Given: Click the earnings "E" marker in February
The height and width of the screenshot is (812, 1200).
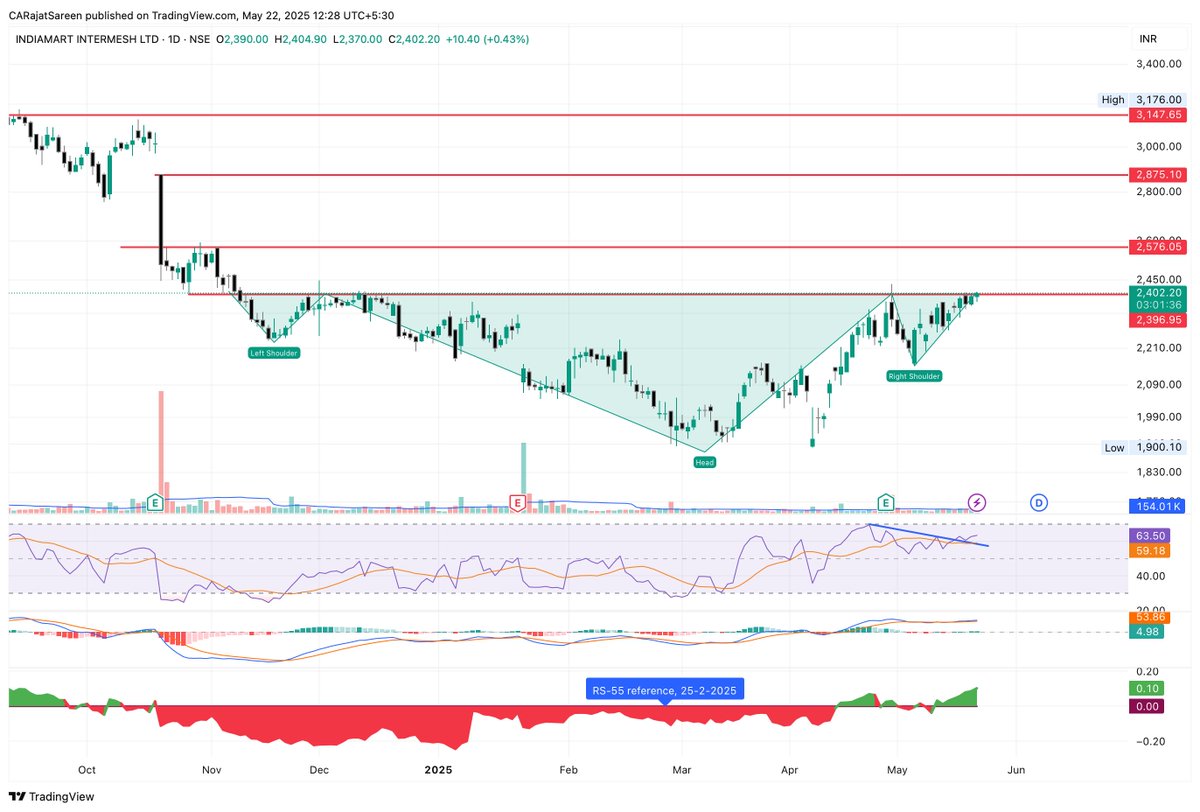Looking at the screenshot, I should [518, 503].
